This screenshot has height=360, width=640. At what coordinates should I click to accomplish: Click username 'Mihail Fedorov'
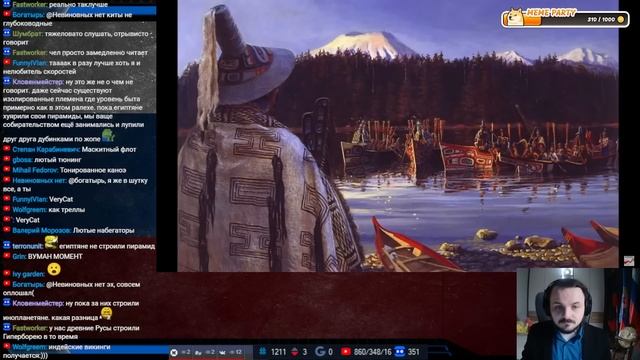point(35,170)
